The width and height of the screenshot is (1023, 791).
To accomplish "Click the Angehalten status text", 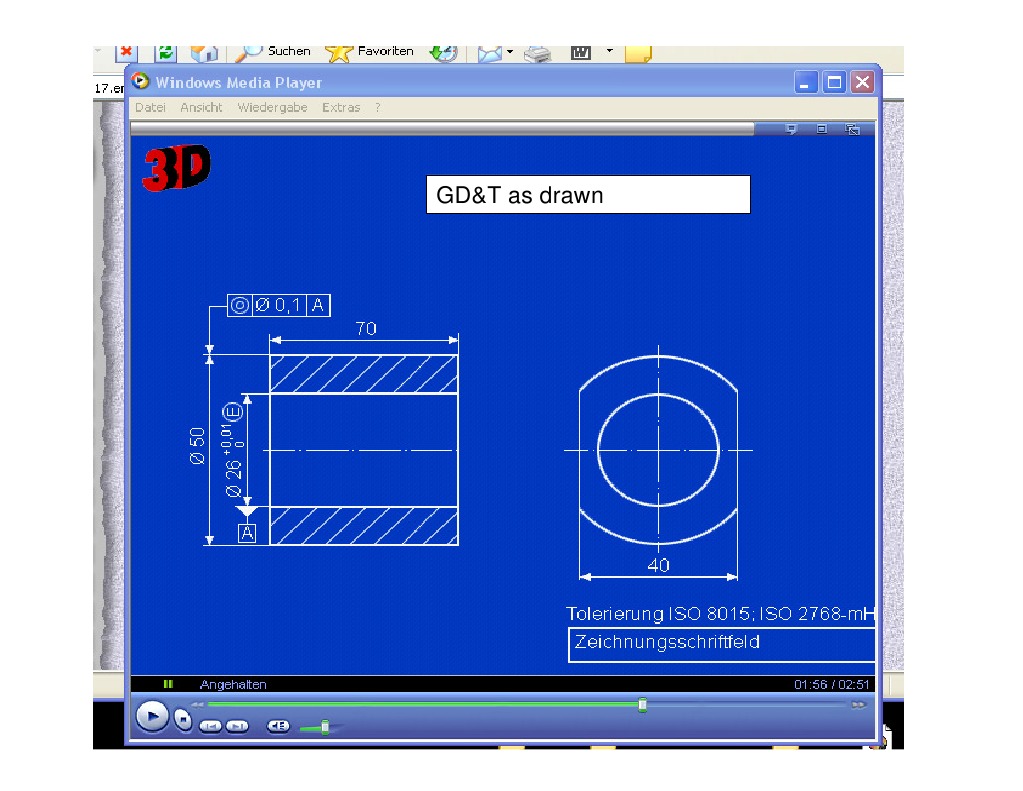I will tap(233, 684).
